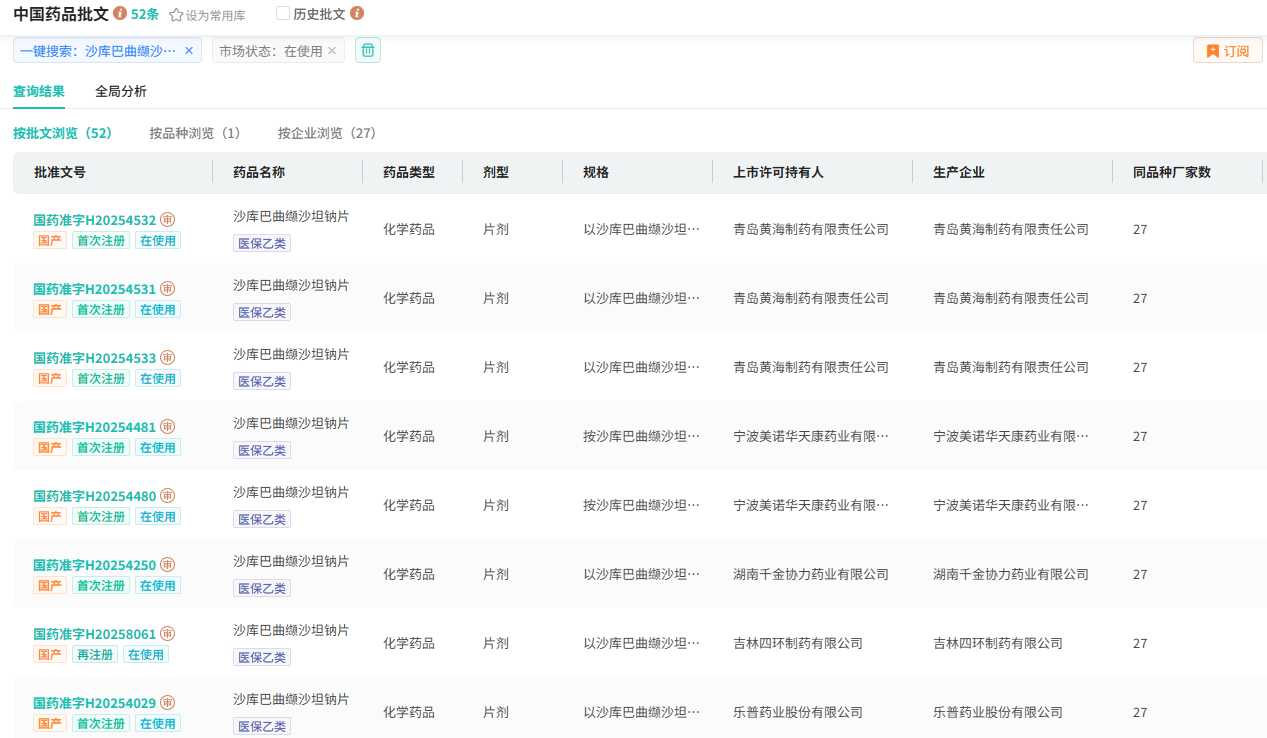Switch to the 全局分析 tab
This screenshot has width=1267, height=738.
(121, 91)
